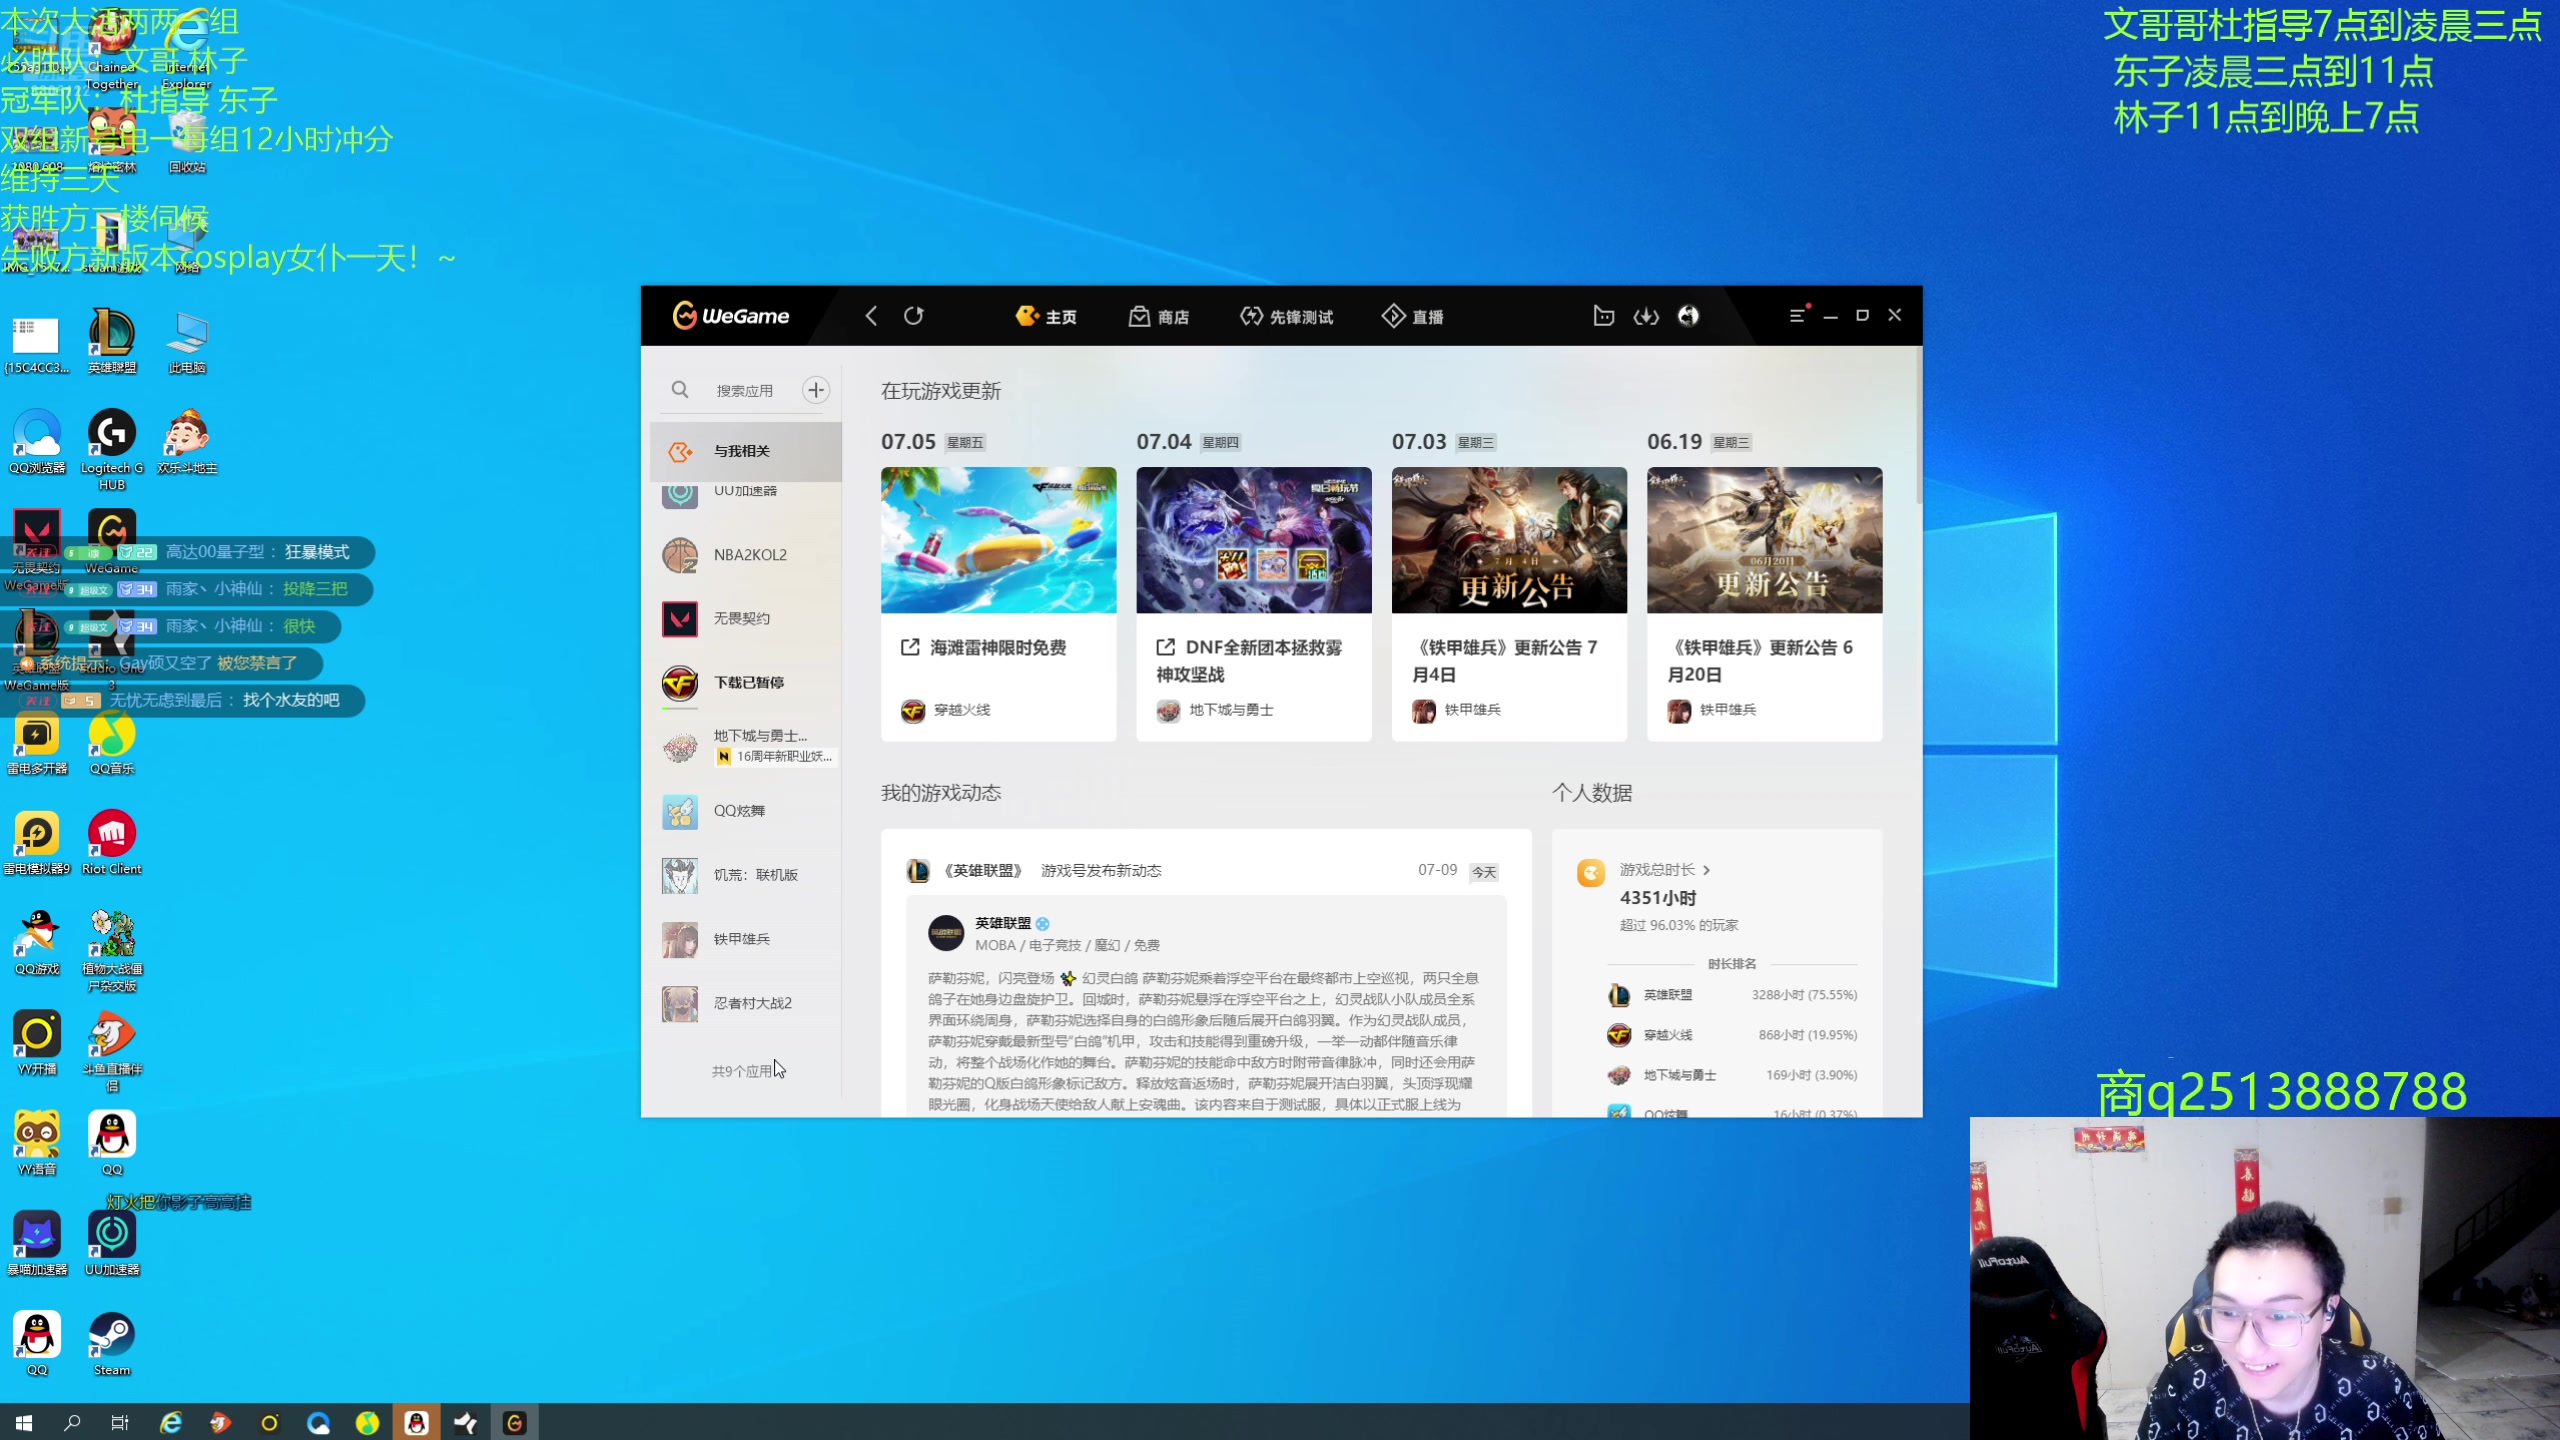The height and width of the screenshot is (1440, 2560).
Task: Select 忍者村大战2 in the sidebar
Action: 746,1003
